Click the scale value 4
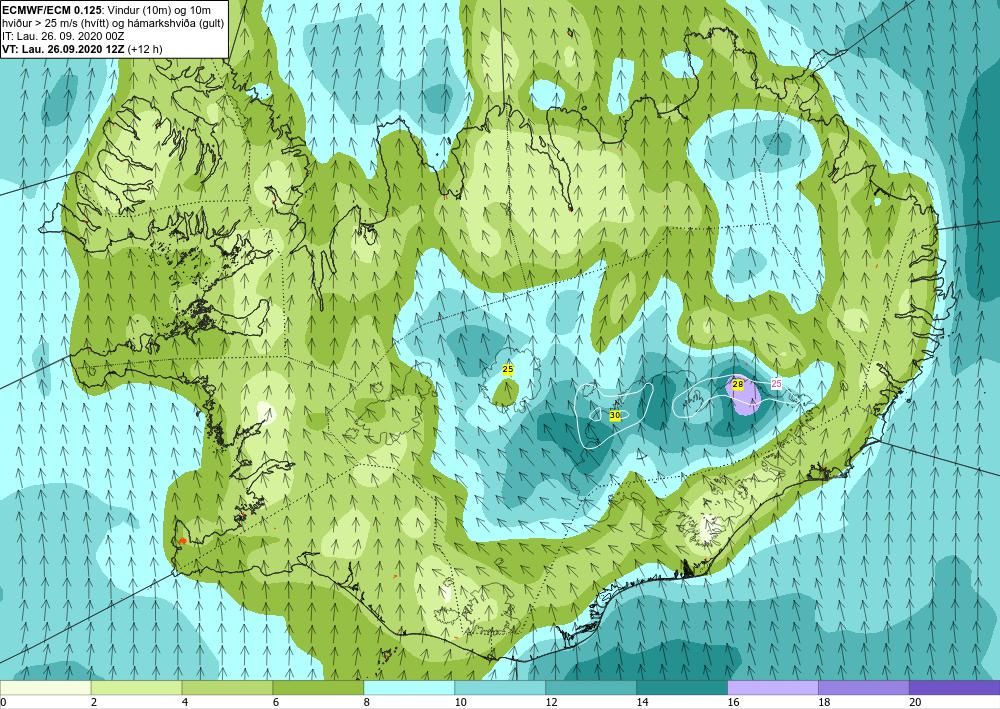1000x709 pixels. point(185,702)
